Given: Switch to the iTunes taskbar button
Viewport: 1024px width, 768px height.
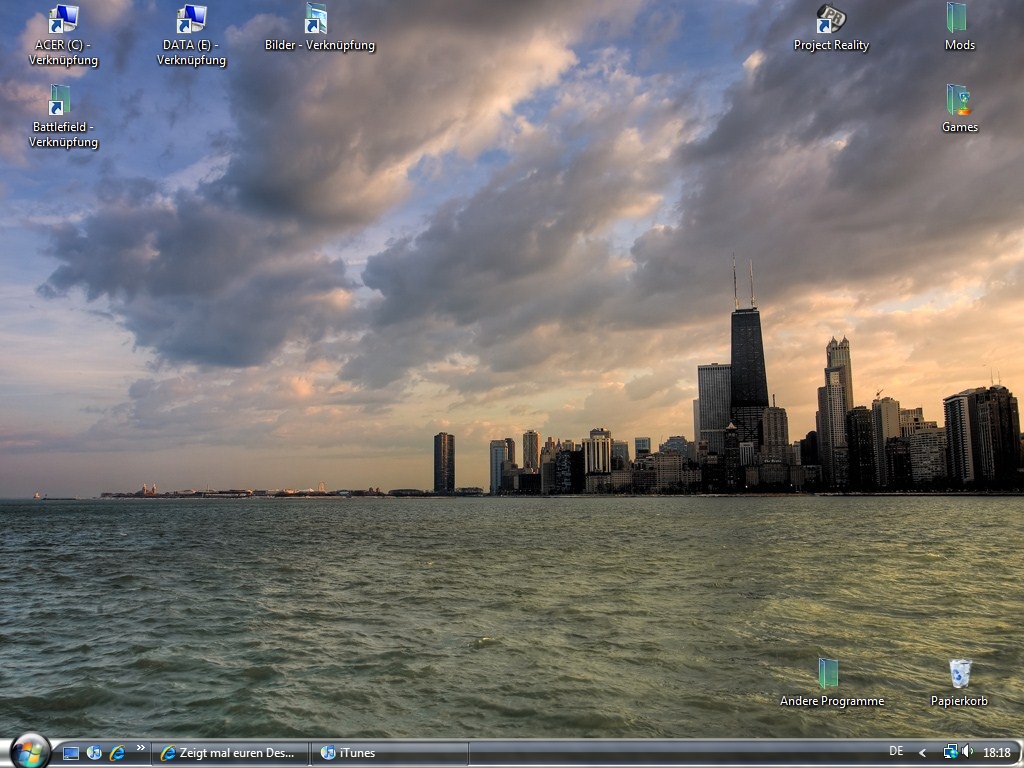Looking at the screenshot, I should (388, 753).
